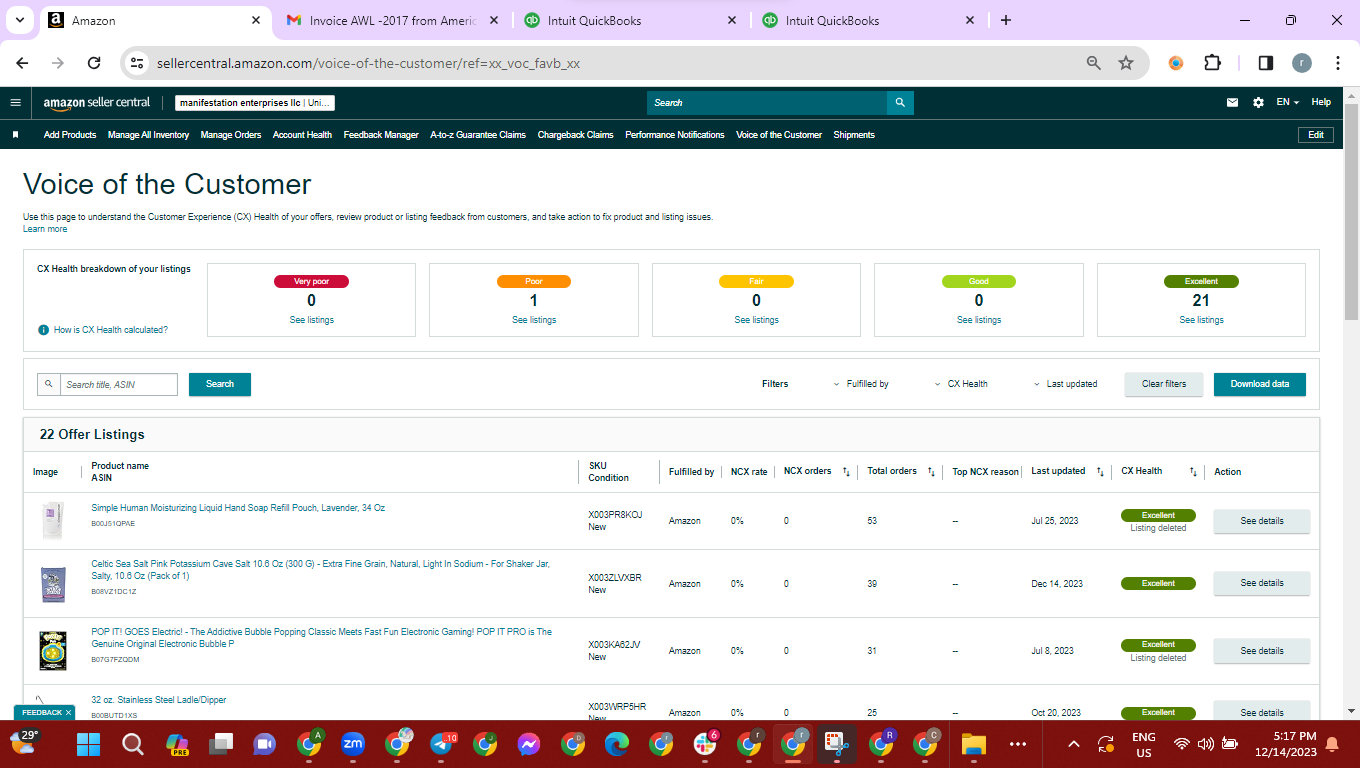Click the info icon beside How is CX Health calculated

[43, 329]
